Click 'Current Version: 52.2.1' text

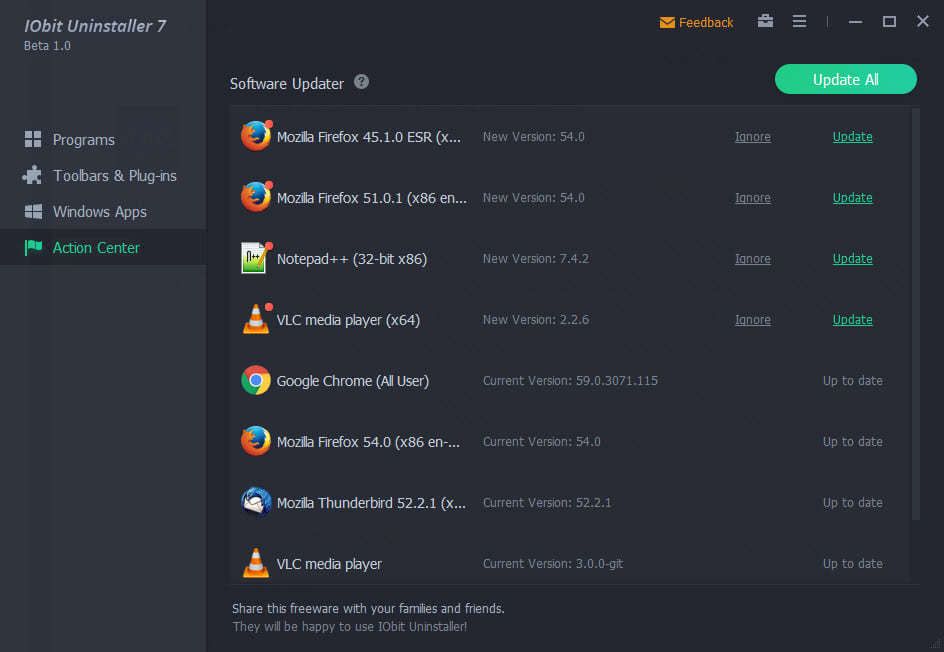tap(547, 502)
